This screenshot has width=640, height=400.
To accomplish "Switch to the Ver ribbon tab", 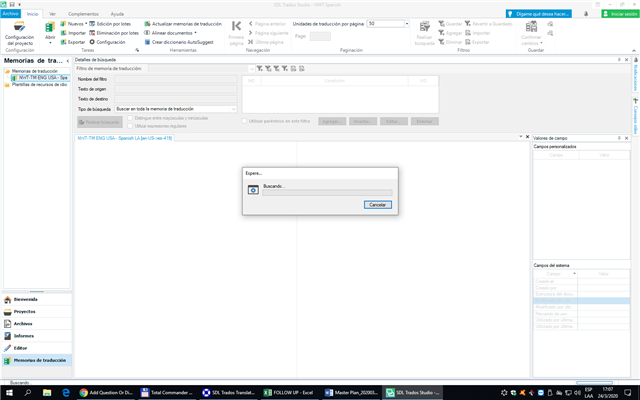I will click(x=52, y=14).
